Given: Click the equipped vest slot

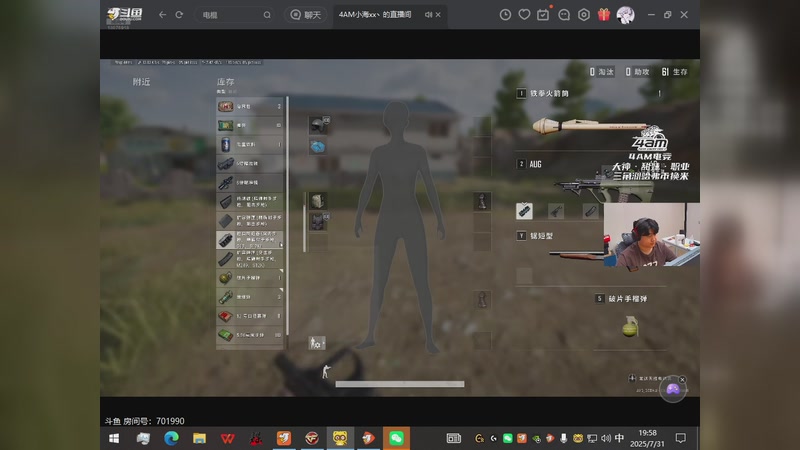Looking at the screenshot, I should [x=318, y=222].
